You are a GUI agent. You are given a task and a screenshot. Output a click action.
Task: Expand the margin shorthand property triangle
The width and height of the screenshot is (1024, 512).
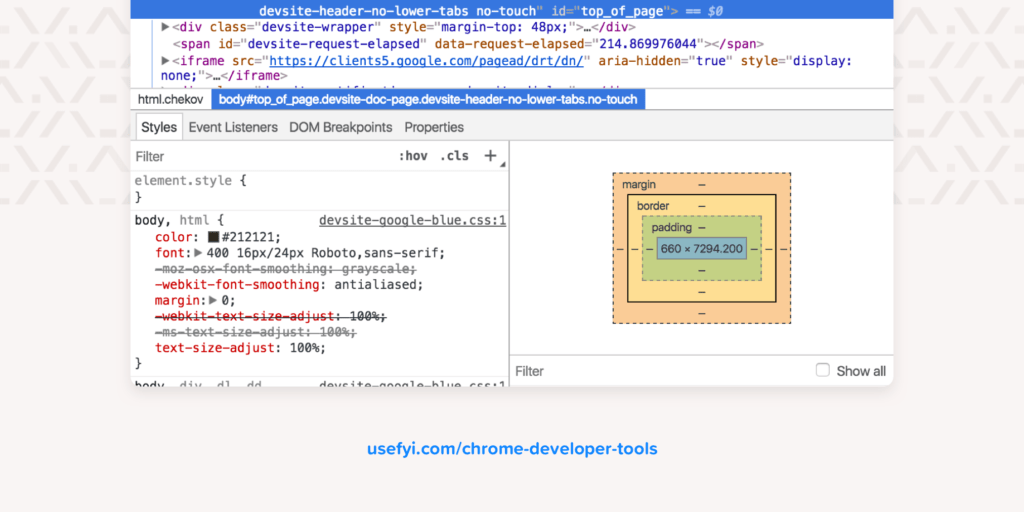212,300
